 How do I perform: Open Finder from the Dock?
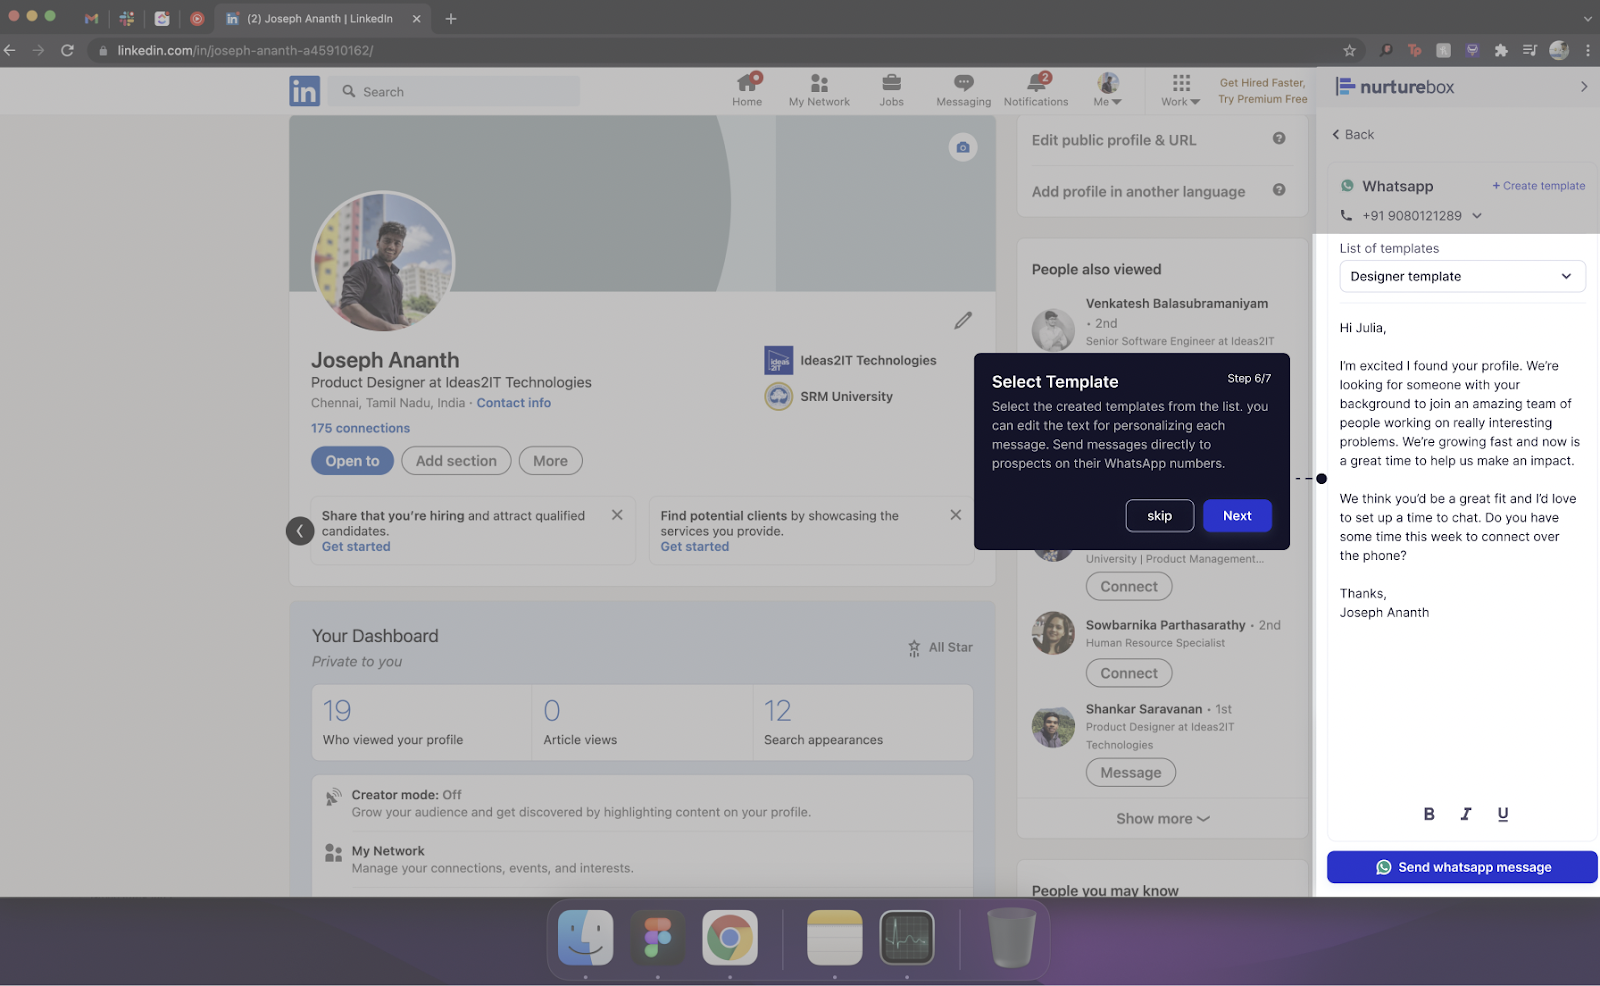pos(585,938)
